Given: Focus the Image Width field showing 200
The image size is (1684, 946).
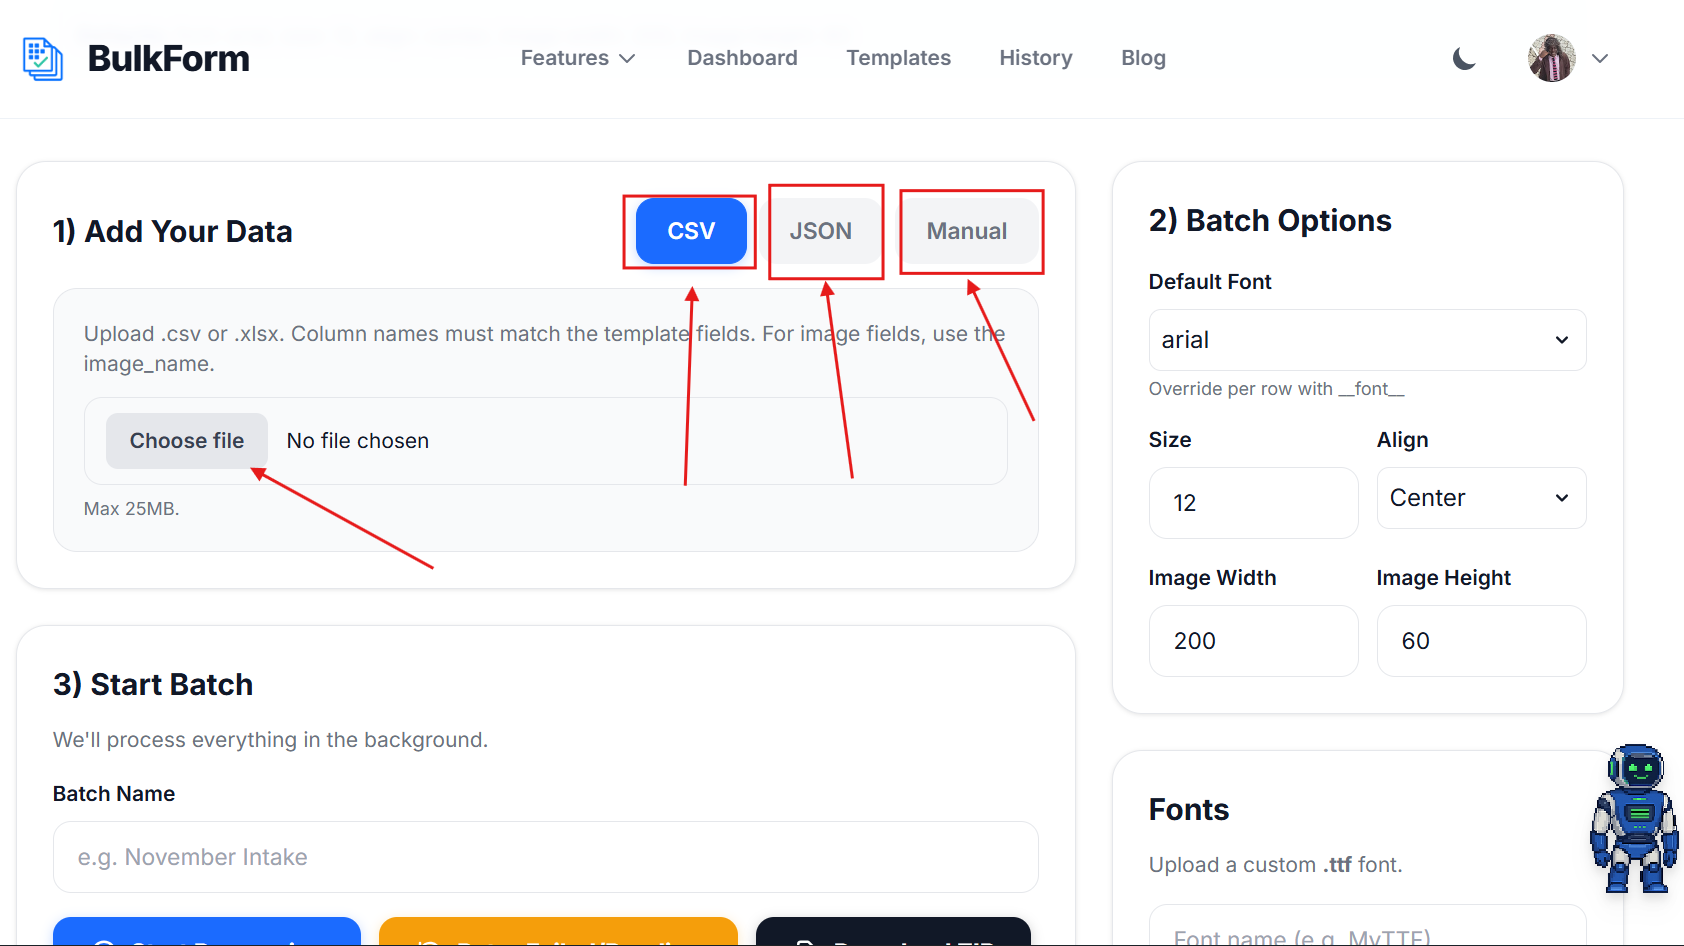Looking at the screenshot, I should coord(1253,641).
